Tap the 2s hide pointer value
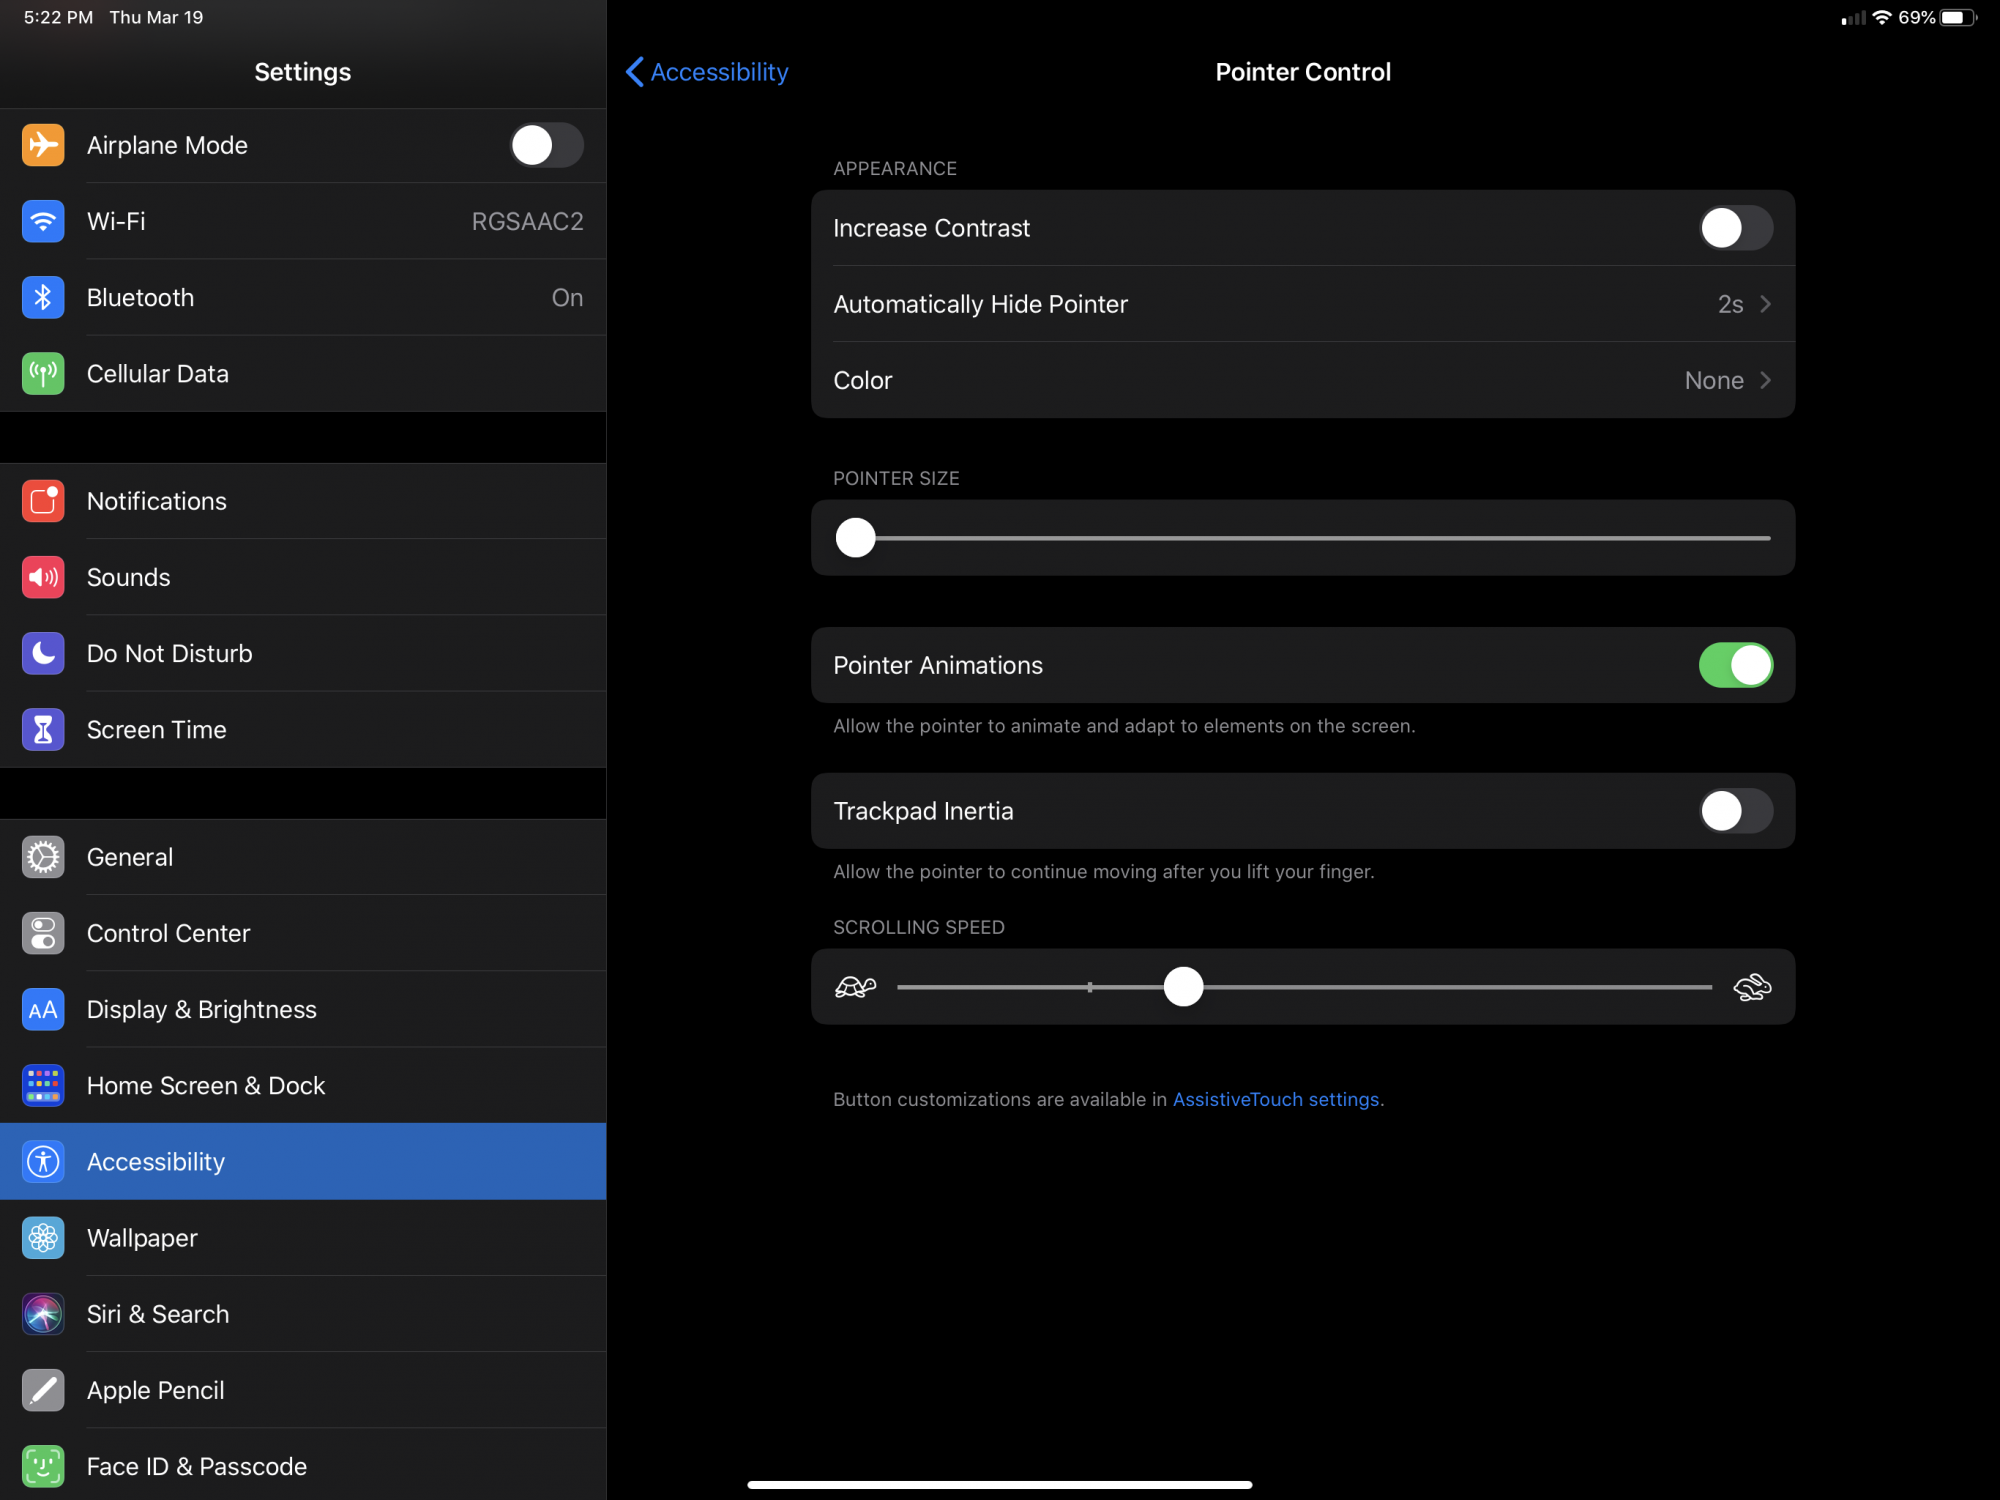Image resolution: width=2000 pixels, height=1500 pixels. (1730, 304)
